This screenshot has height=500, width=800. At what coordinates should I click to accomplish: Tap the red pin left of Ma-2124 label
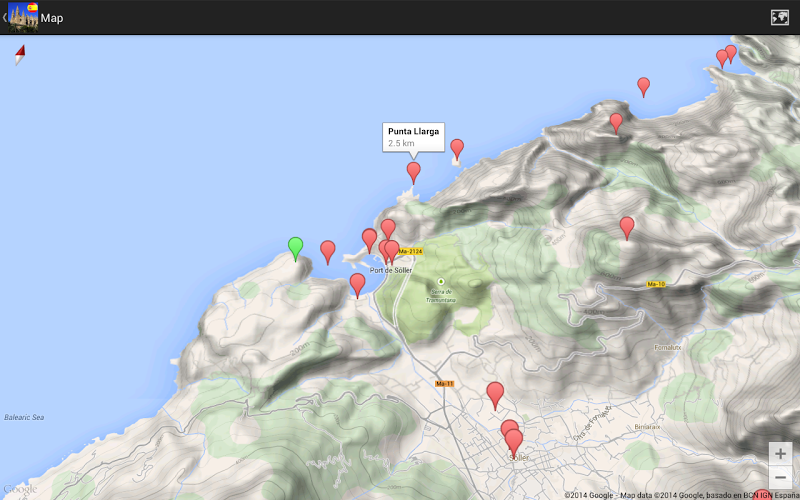(x=392, y=252)
